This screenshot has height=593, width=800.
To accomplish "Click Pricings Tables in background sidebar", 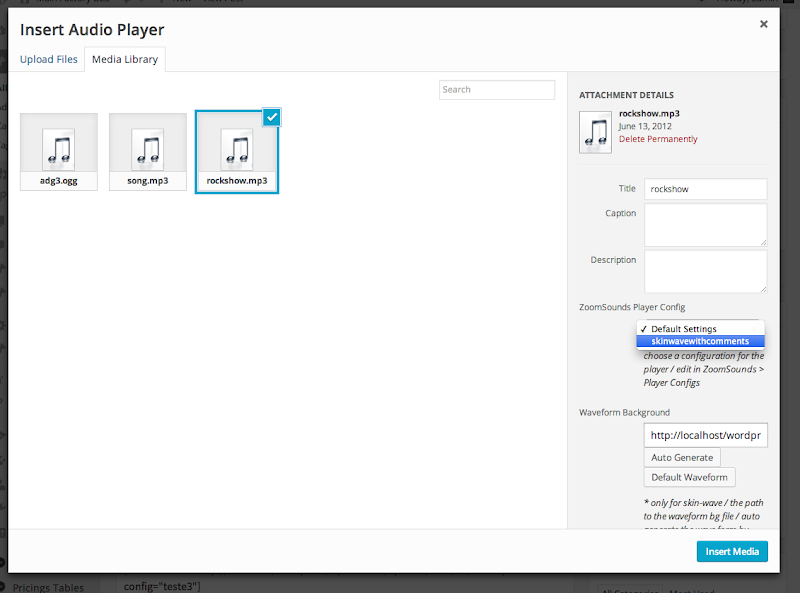I will (48, 587).
